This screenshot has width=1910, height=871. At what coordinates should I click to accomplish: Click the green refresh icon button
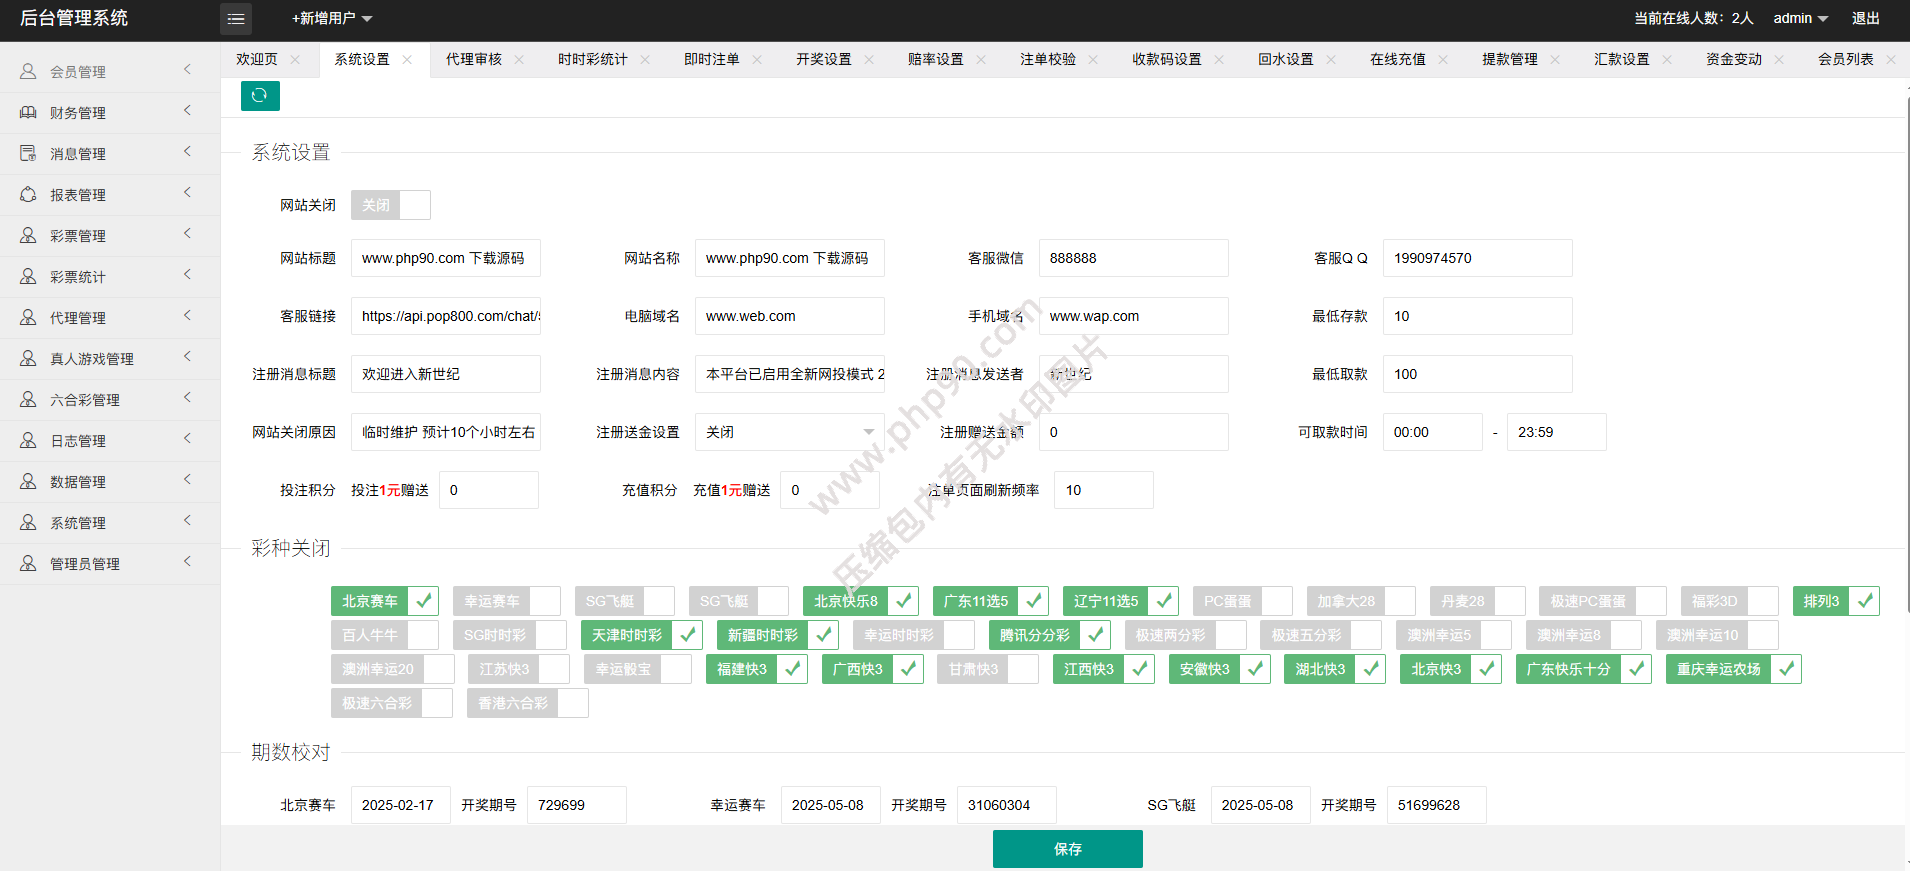pyautogui.click(x=260, y=96)
